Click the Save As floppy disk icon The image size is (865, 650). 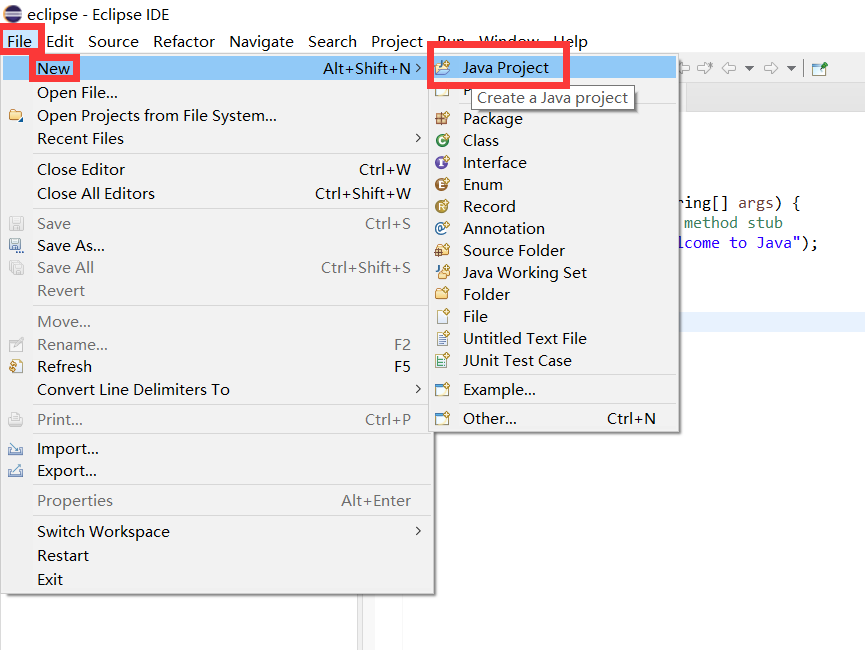coord(16,246)
